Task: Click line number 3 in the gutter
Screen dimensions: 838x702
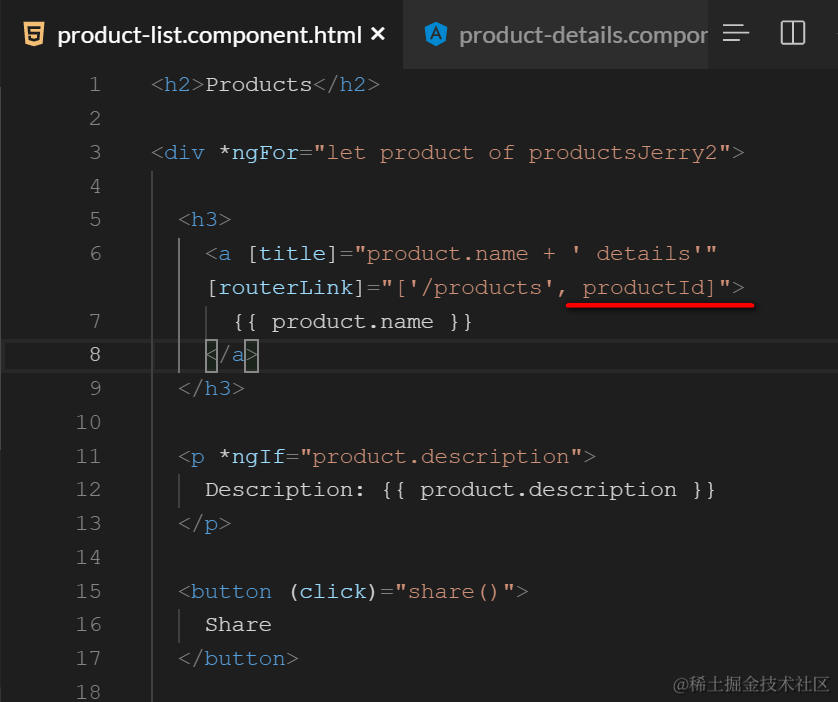Action: [95, 153]
